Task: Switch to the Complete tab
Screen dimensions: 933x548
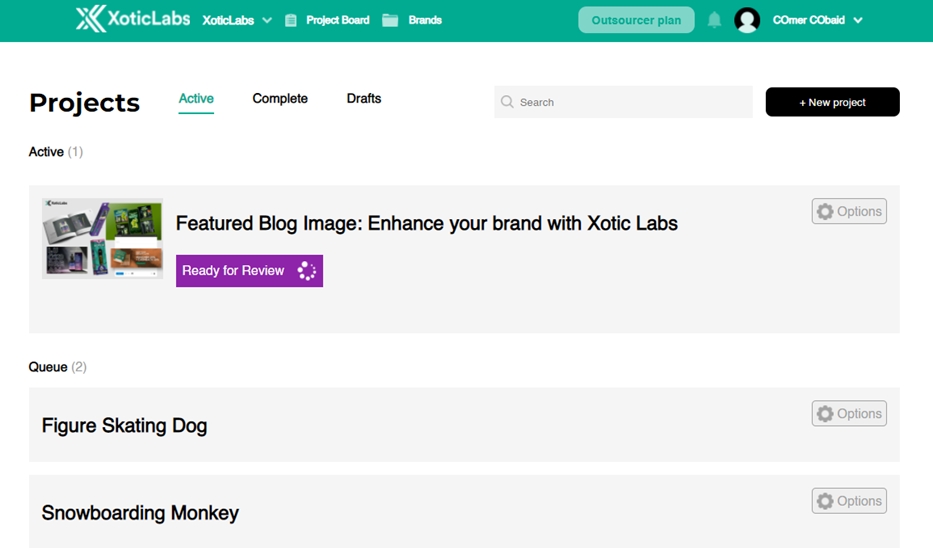Action: click(280, 98)
